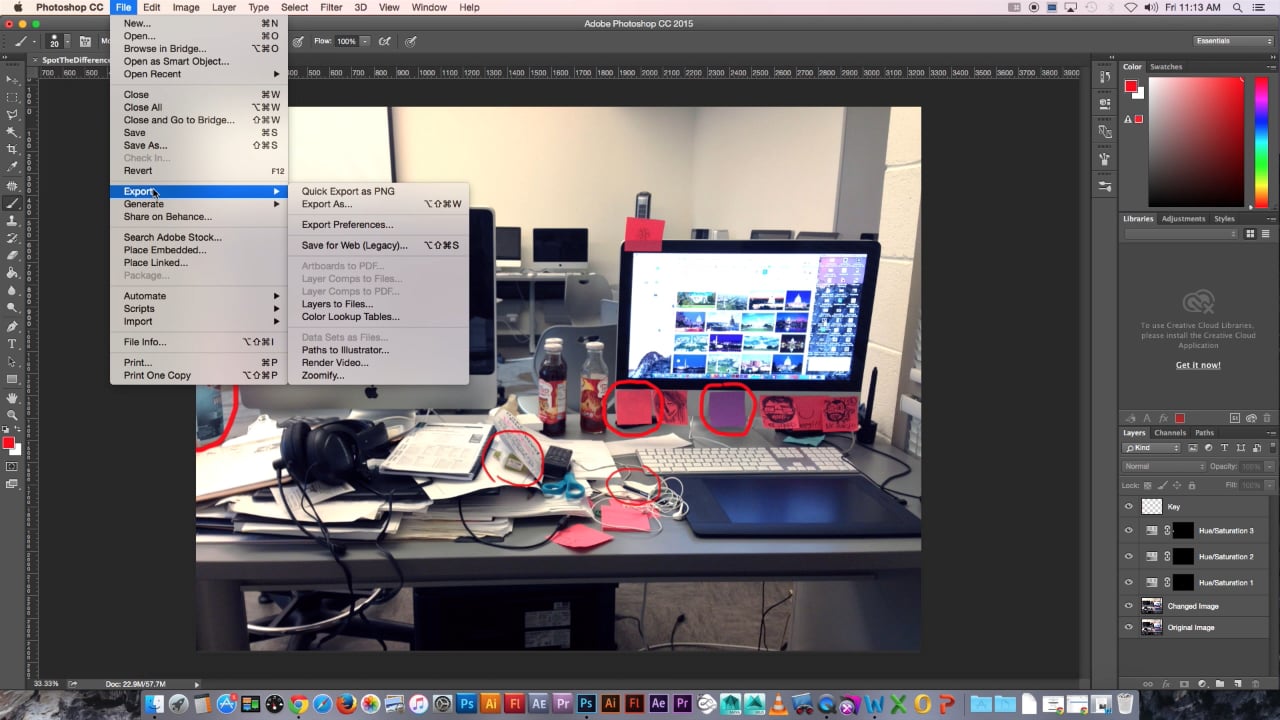Select the Magic Wand tool

pyautogui.click(x=12, y=132)
